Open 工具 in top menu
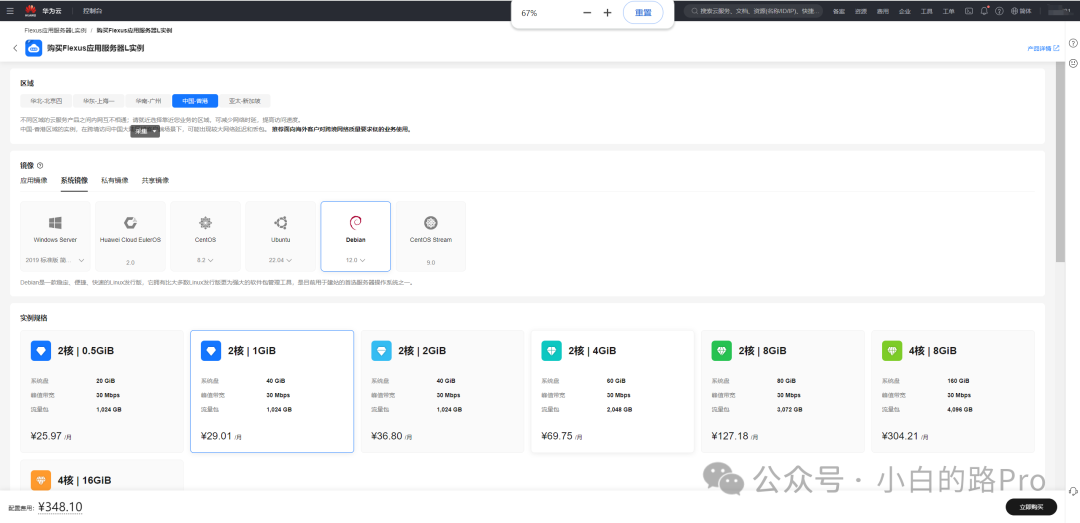Viewport: 1080px width, 523px height. click(x=927, y=11)
